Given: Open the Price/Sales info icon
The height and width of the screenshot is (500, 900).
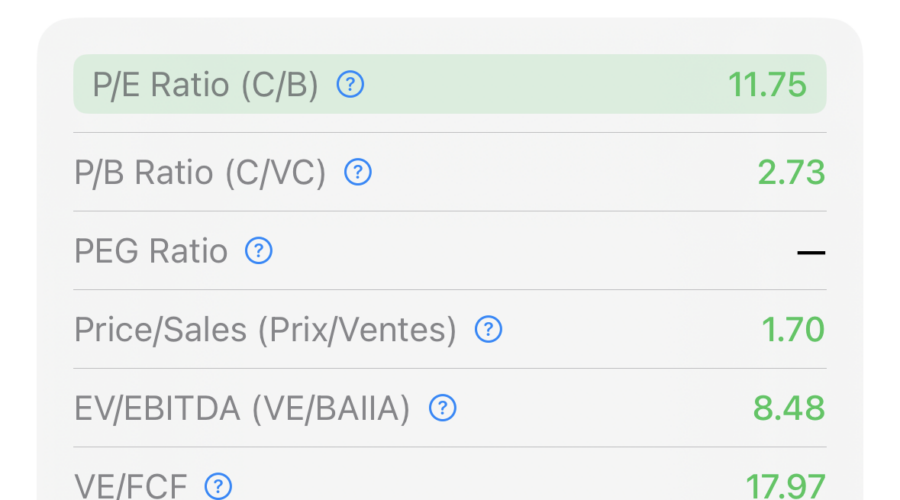Looking at the screenshot, I should point(488,329).
